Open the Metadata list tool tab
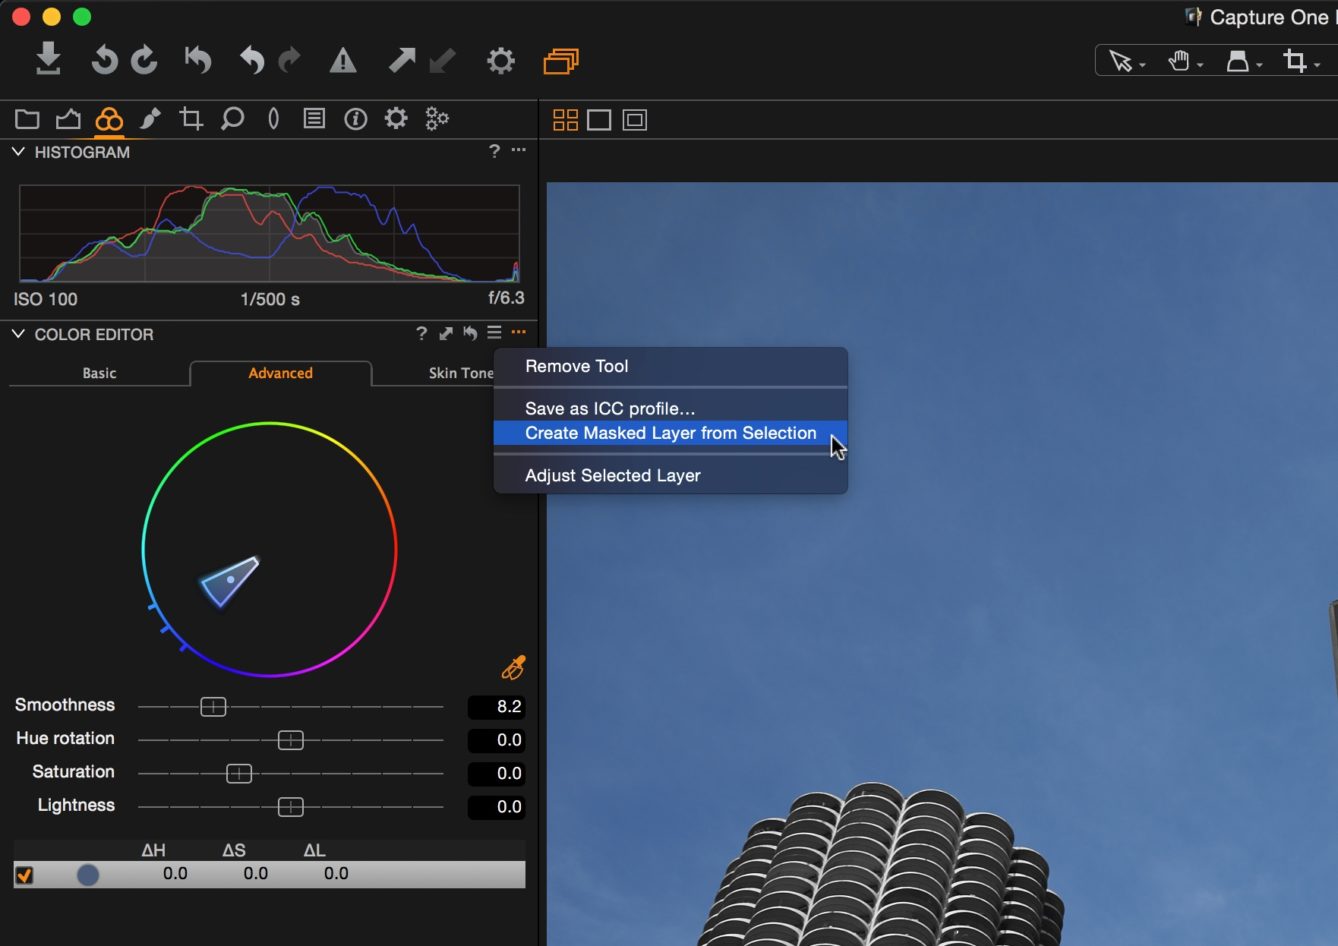Image resolution: width=1338 pixels, height=946 pixels. [x=314, y=119]
